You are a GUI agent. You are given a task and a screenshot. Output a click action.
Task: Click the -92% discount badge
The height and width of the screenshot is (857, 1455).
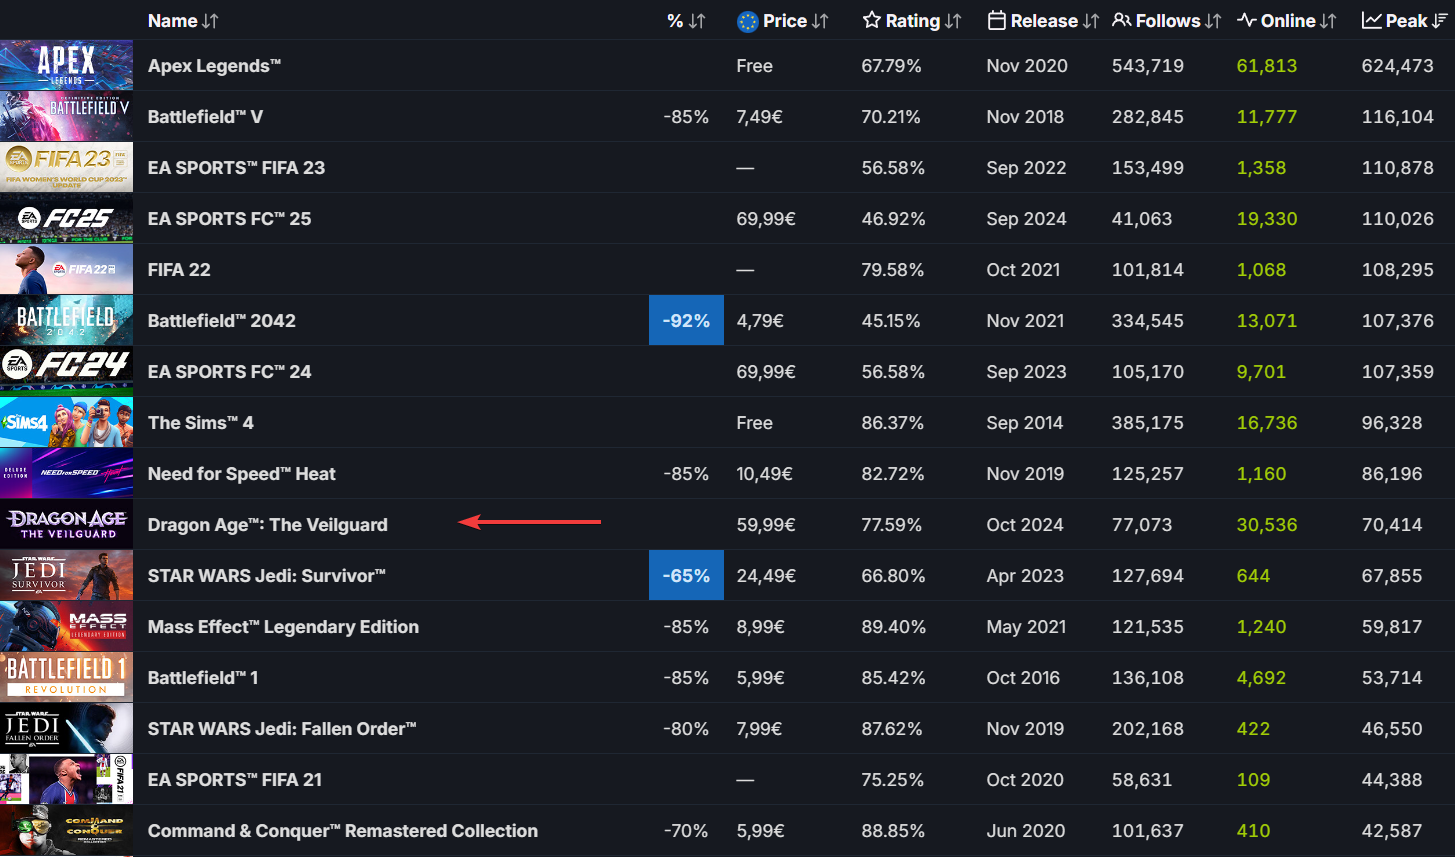pyautogui.click(x=686, y=321)
